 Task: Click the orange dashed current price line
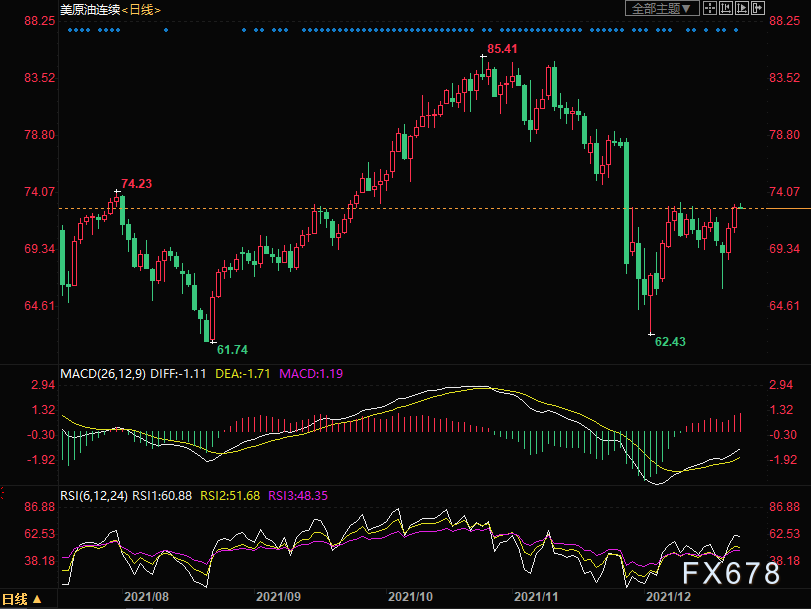point(412,209)
